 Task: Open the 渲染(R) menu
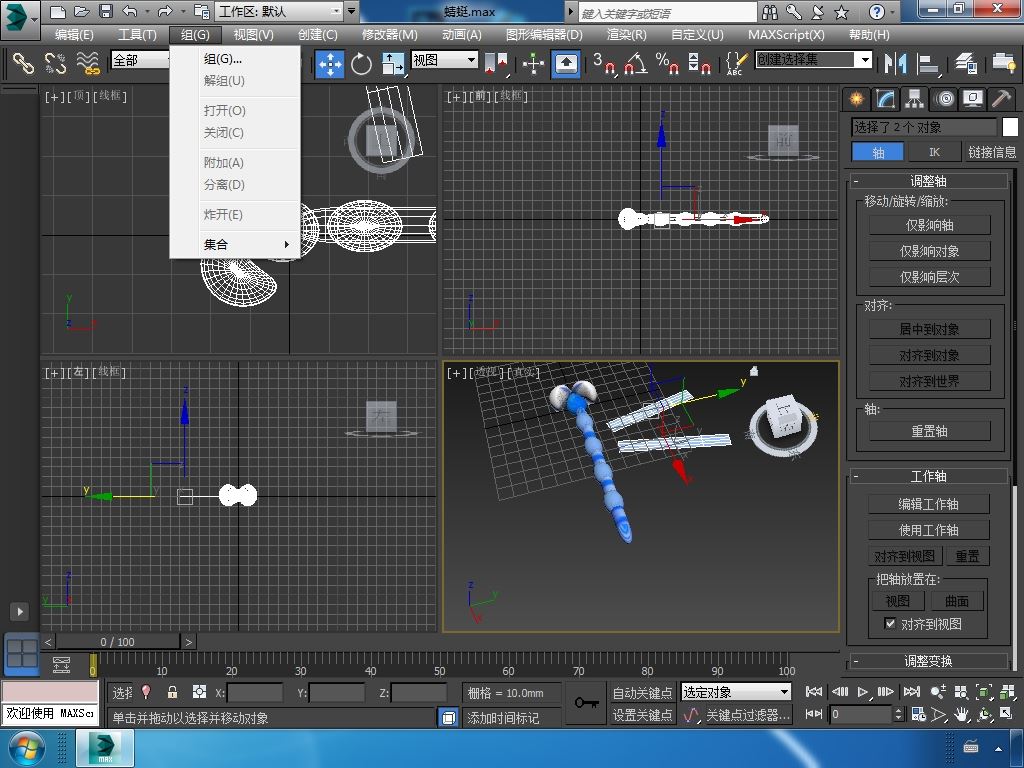pos(626,35)
